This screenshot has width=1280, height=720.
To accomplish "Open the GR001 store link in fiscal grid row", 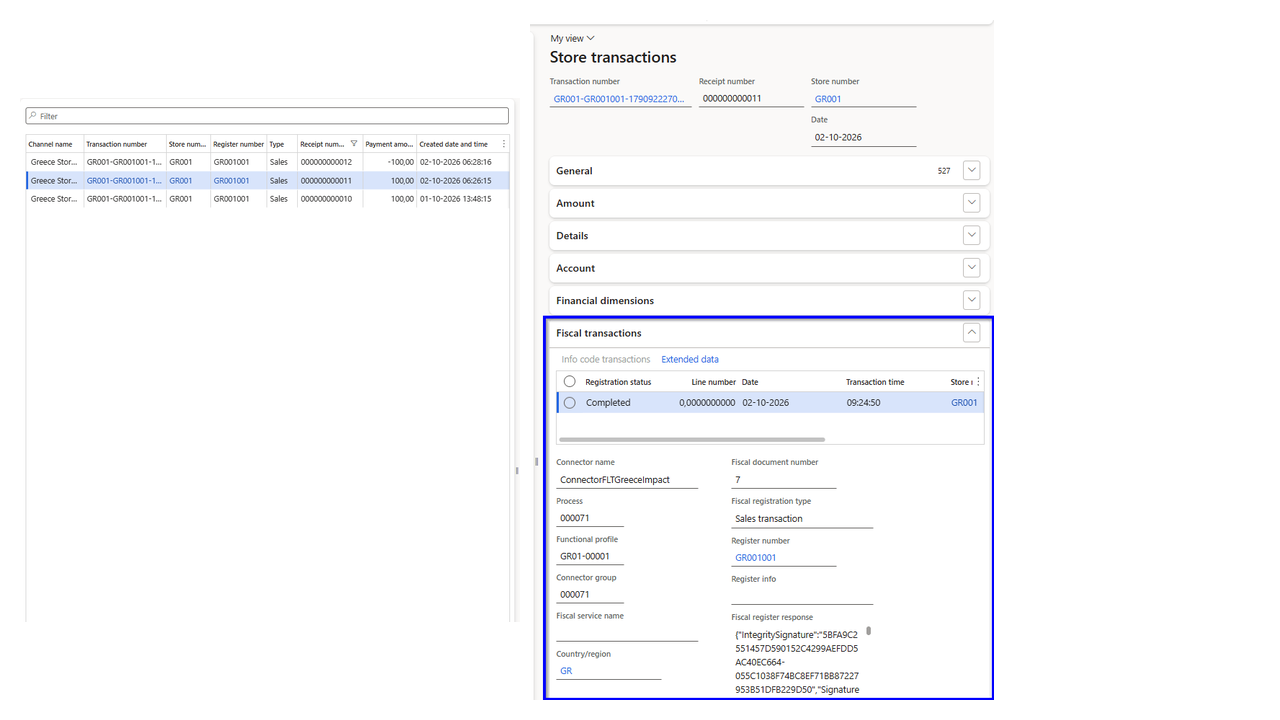I will (x=964, y=403).
